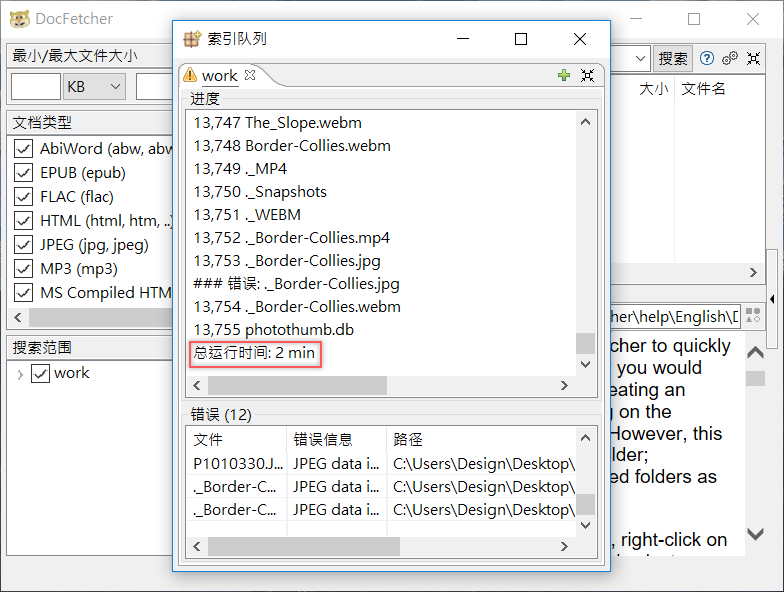Screen dimensions: 784x592
Task: Close the work tab using its small X icon
Action: pos(250,75)
